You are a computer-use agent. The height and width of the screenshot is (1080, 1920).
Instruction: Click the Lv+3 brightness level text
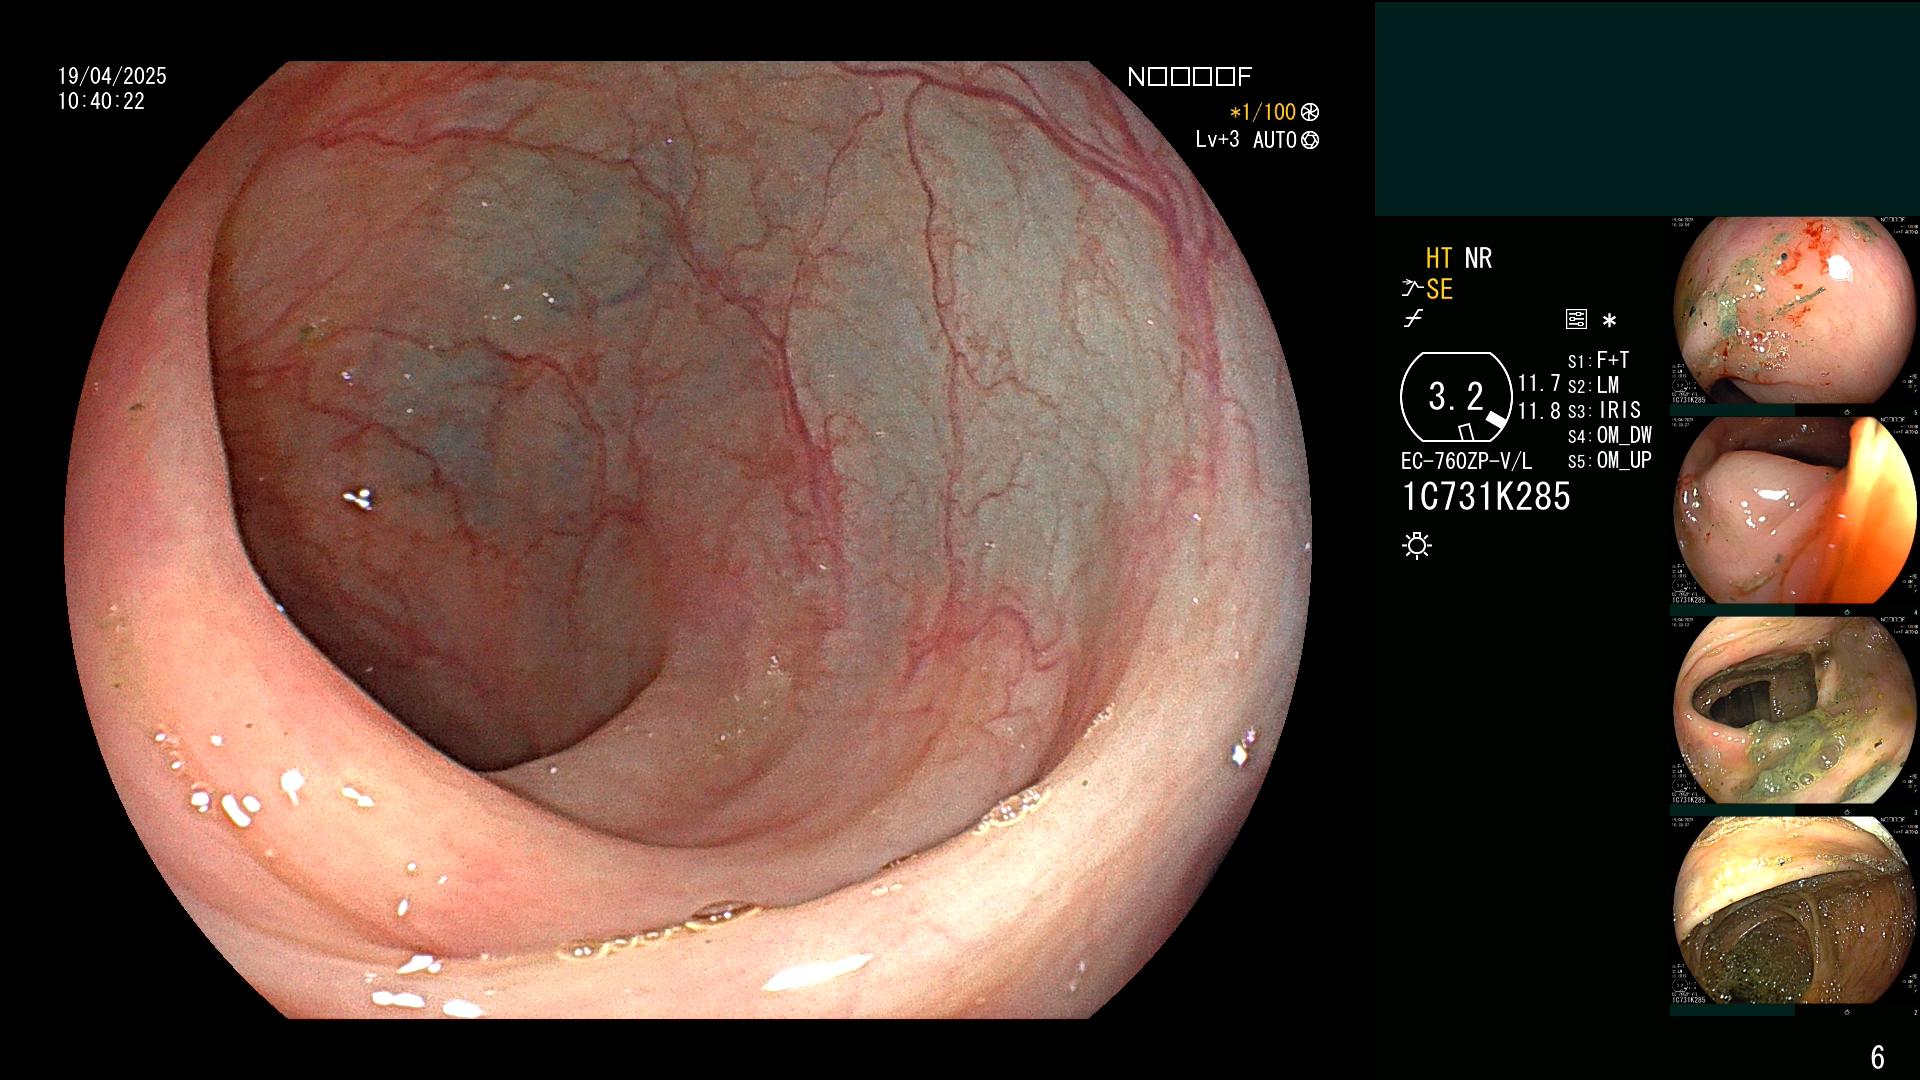point(1217,140)
